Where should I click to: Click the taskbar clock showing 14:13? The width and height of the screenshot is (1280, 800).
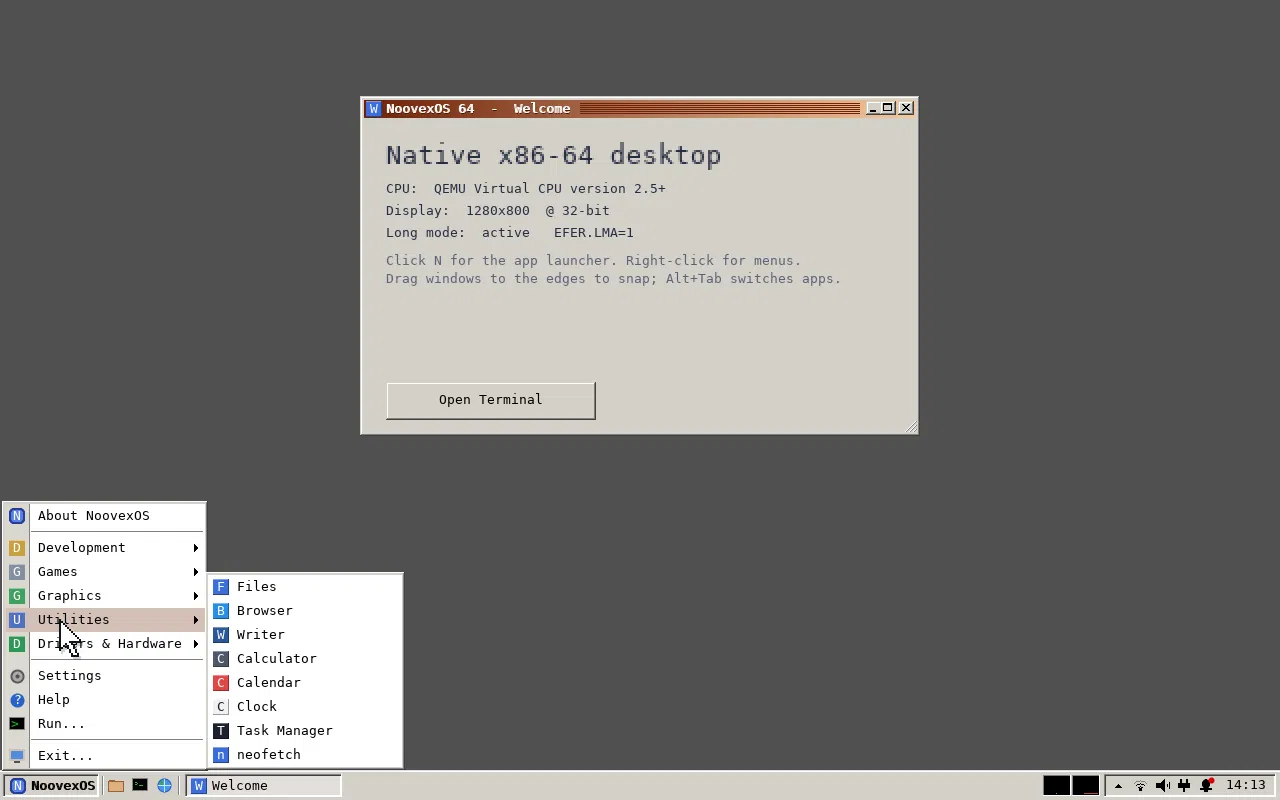click(1246, 786)
